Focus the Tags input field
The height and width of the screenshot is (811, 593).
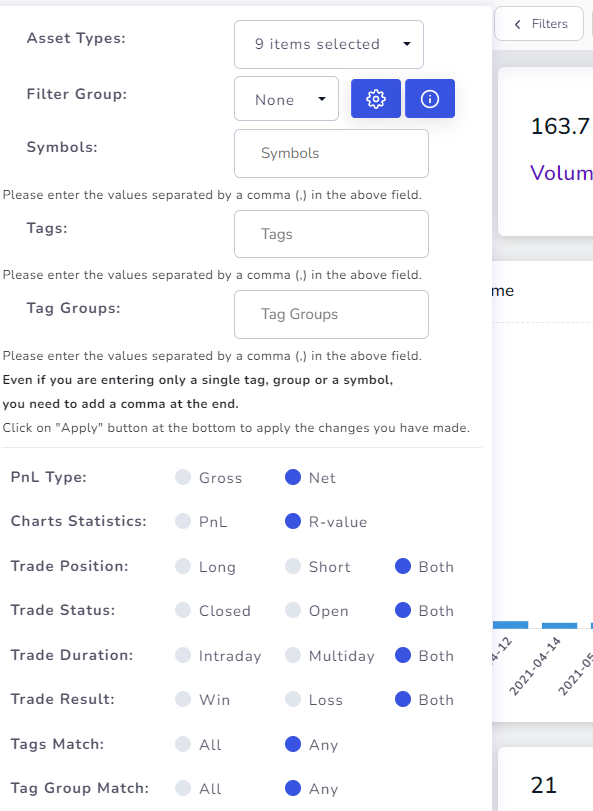(x=331, y=234)
